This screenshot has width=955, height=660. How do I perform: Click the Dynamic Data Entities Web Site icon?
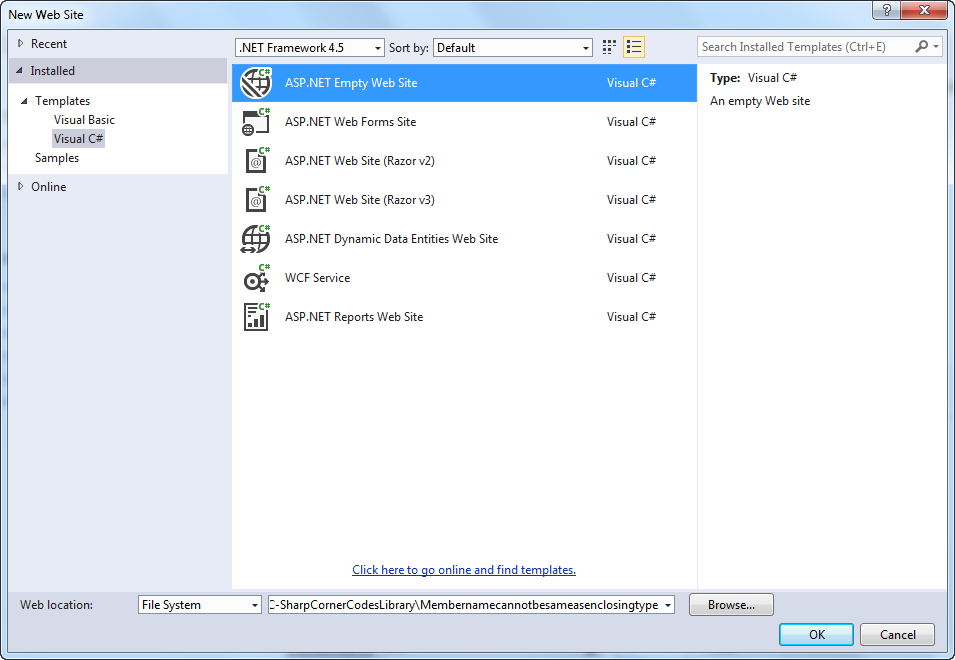pos(256,239)
